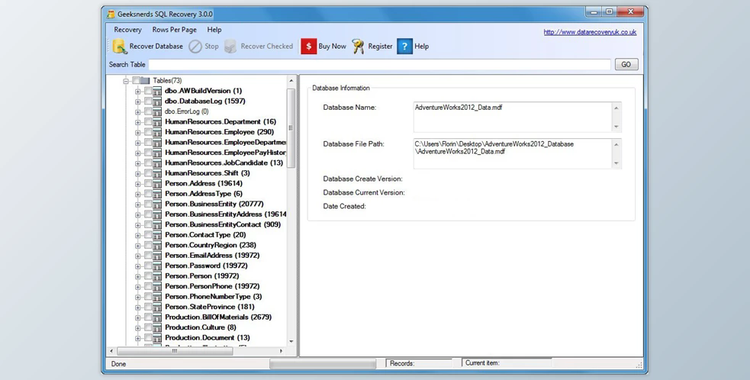750x380 pixels.
Task: Collapse the Tables(73) tree node
Action: point(126,81)
